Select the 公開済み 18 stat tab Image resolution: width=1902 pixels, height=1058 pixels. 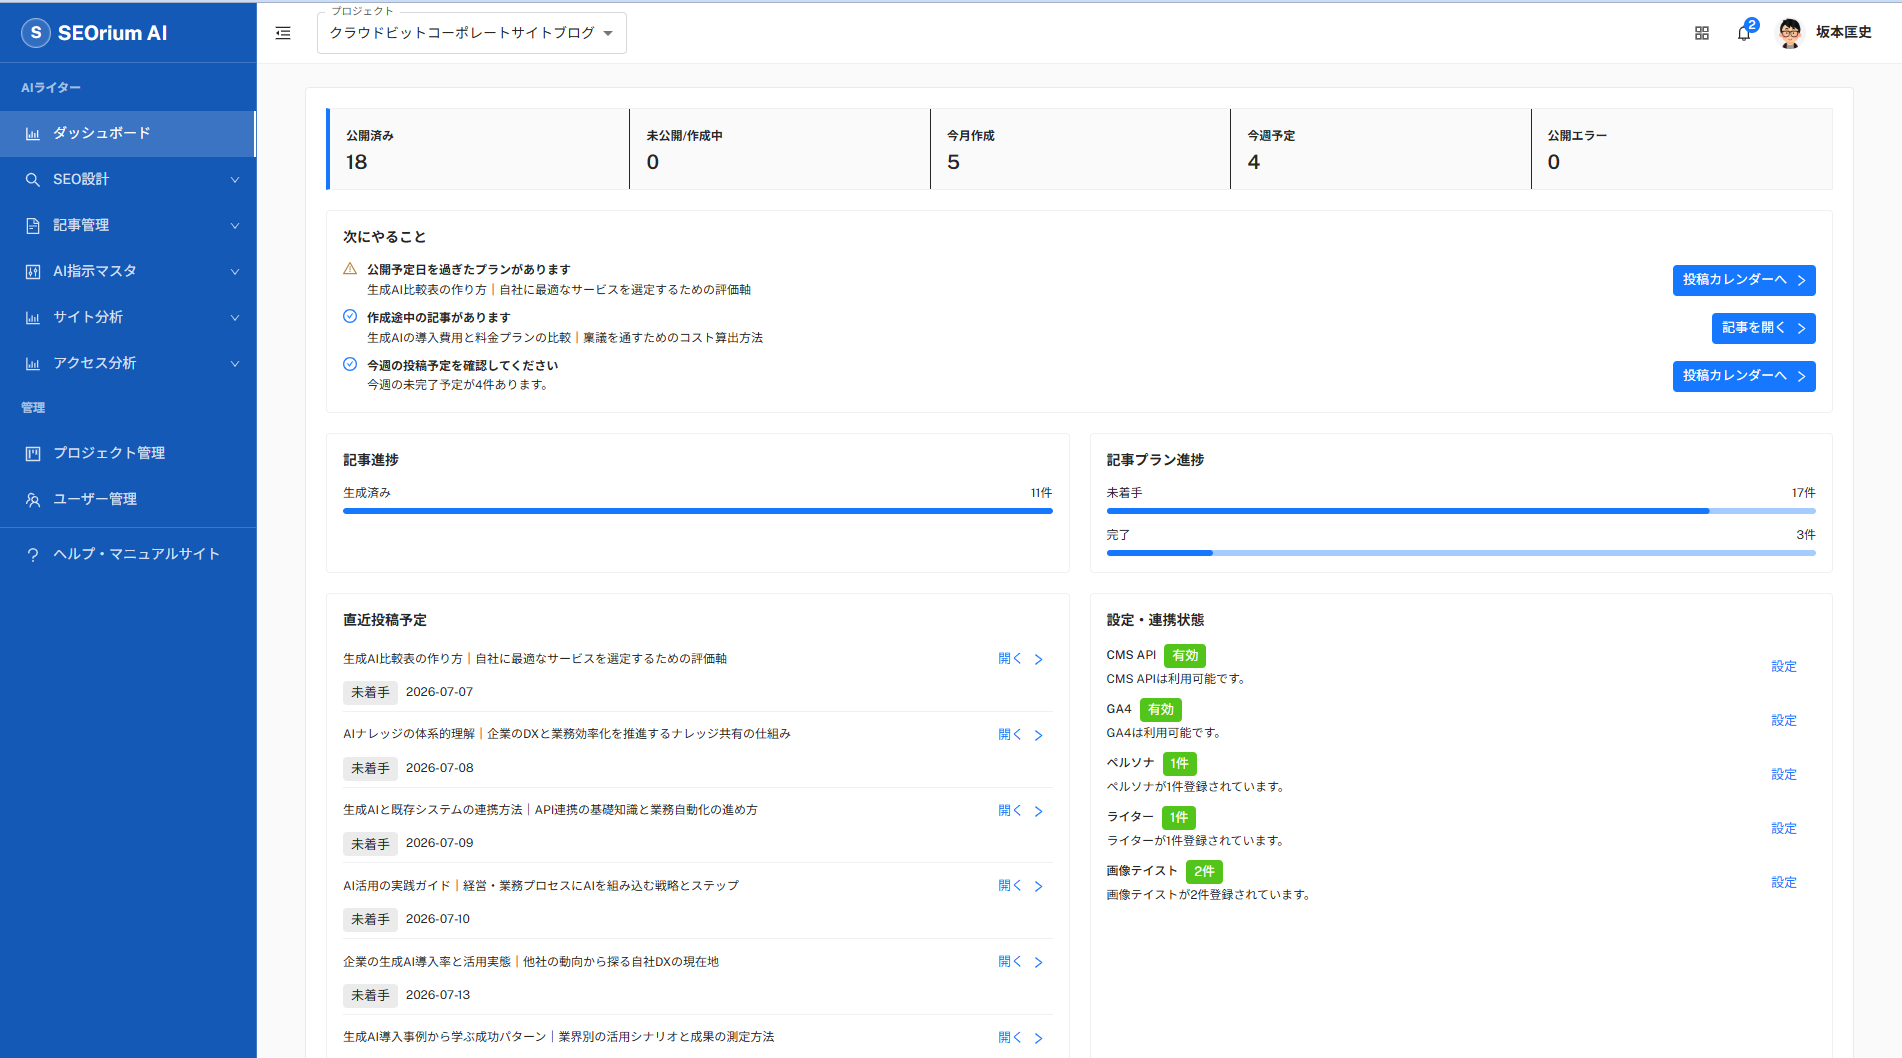click(x=478, y=149)
